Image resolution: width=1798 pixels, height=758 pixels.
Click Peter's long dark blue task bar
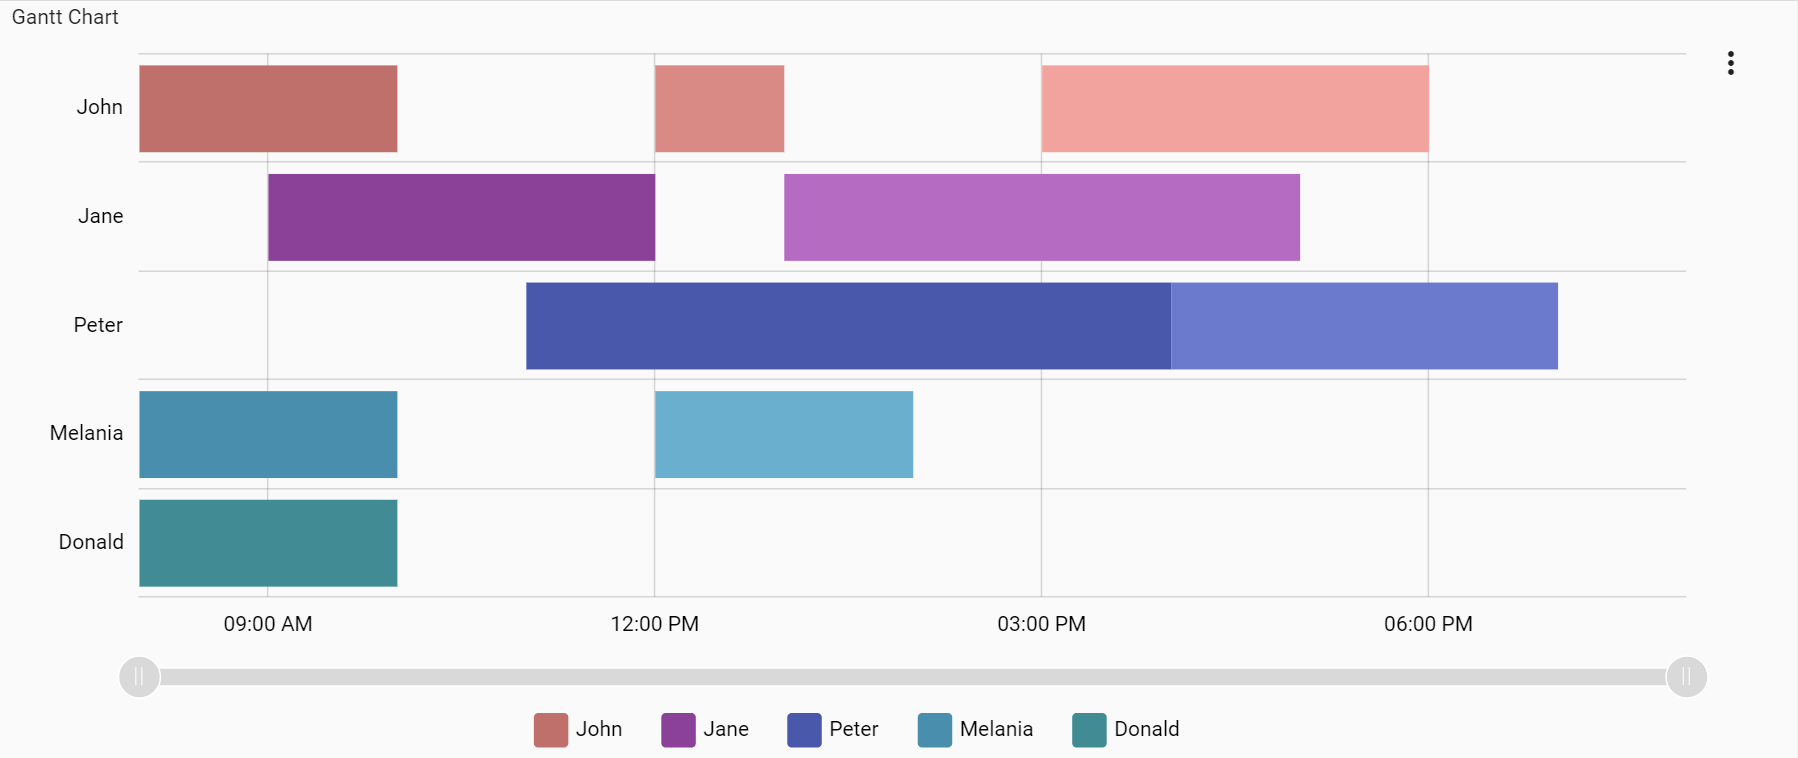(848, 325)
